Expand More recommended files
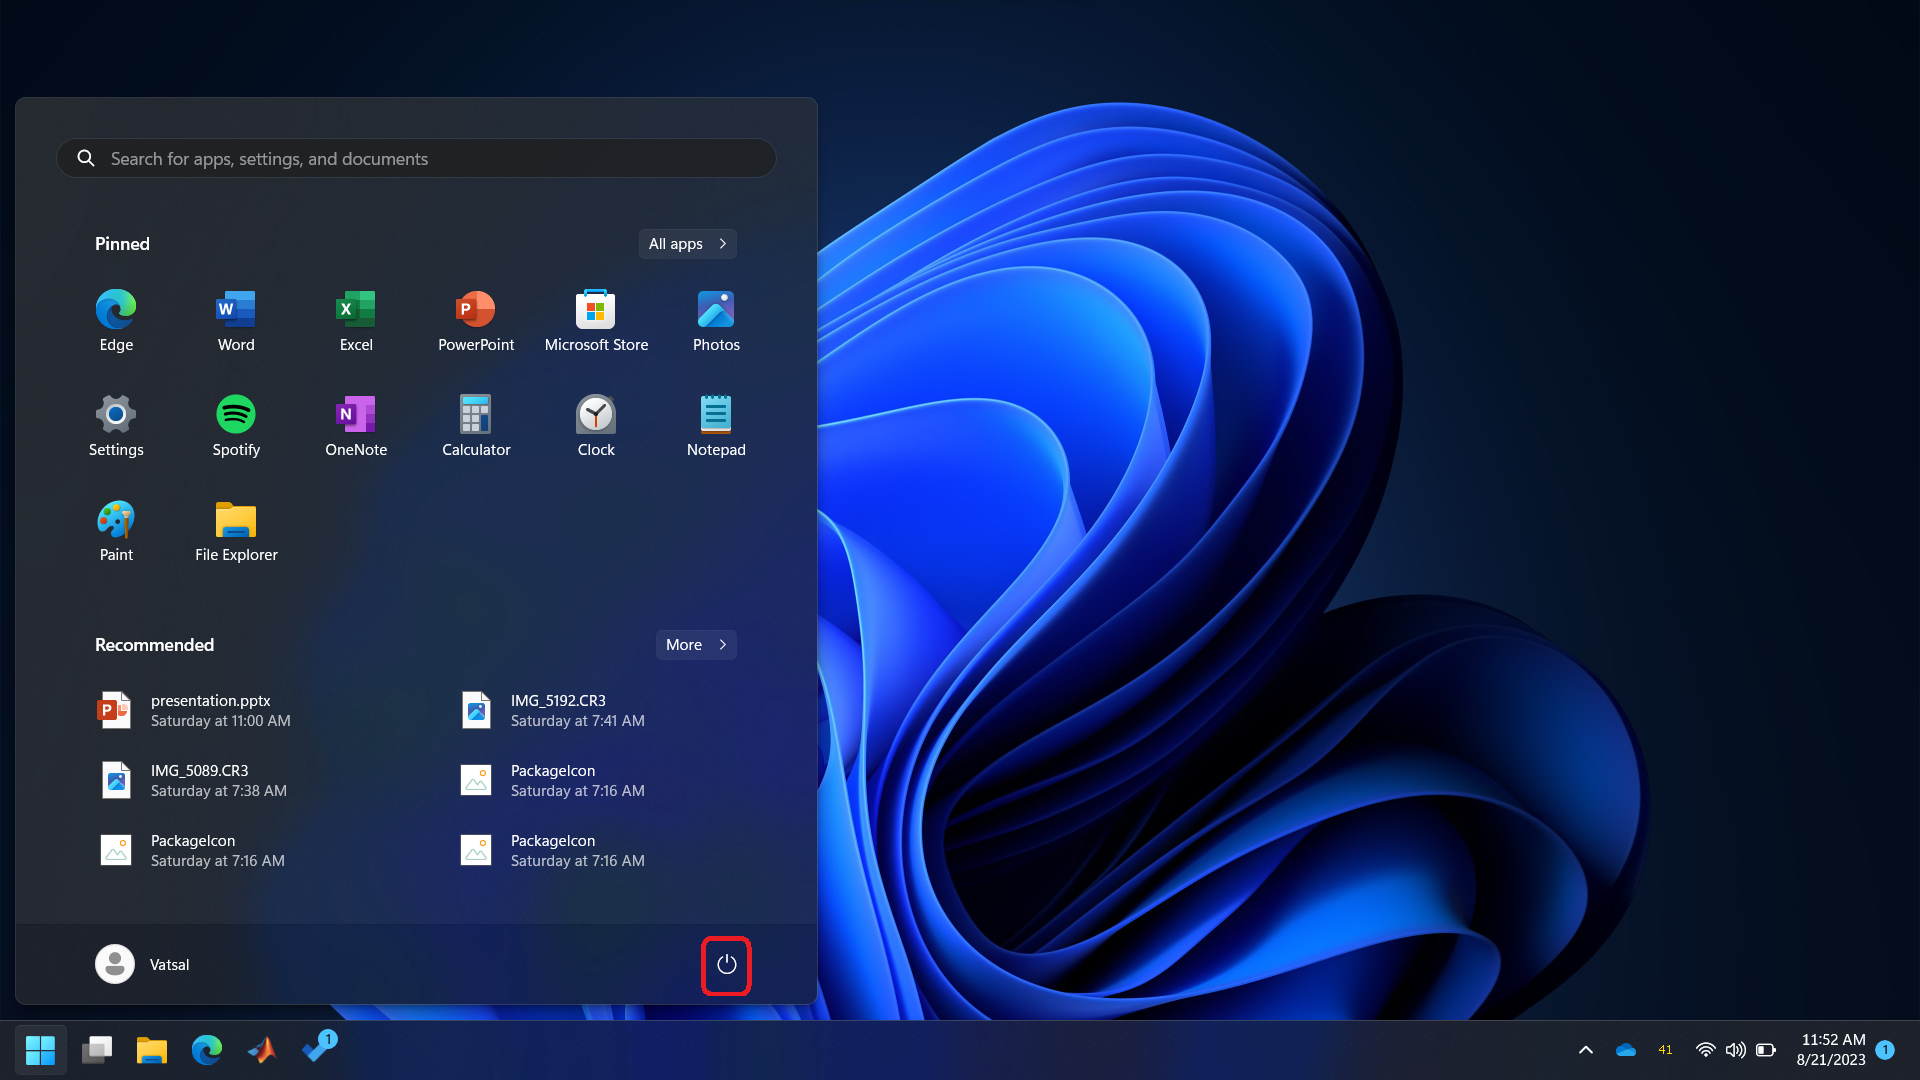The width and height of the screenshot is (1920, 1080). (696, 645)
